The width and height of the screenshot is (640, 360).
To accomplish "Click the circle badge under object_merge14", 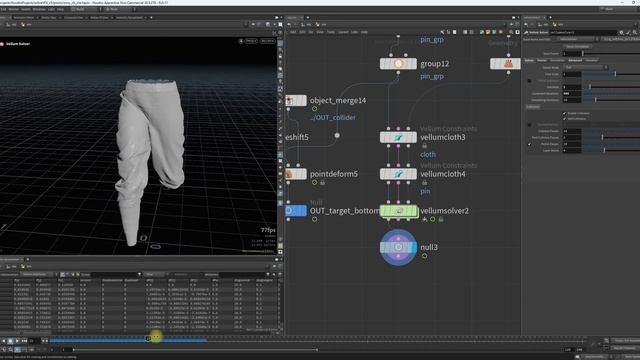I will [x=314, y=109].
